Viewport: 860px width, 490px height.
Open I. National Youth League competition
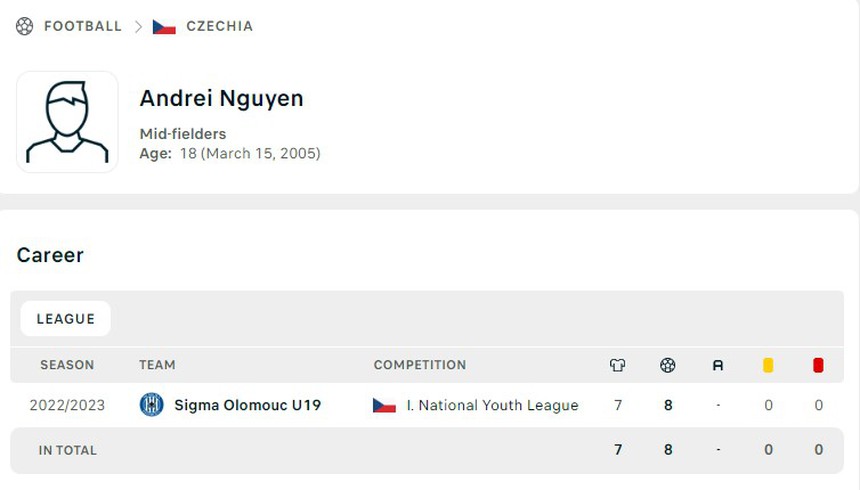point(492,405)
